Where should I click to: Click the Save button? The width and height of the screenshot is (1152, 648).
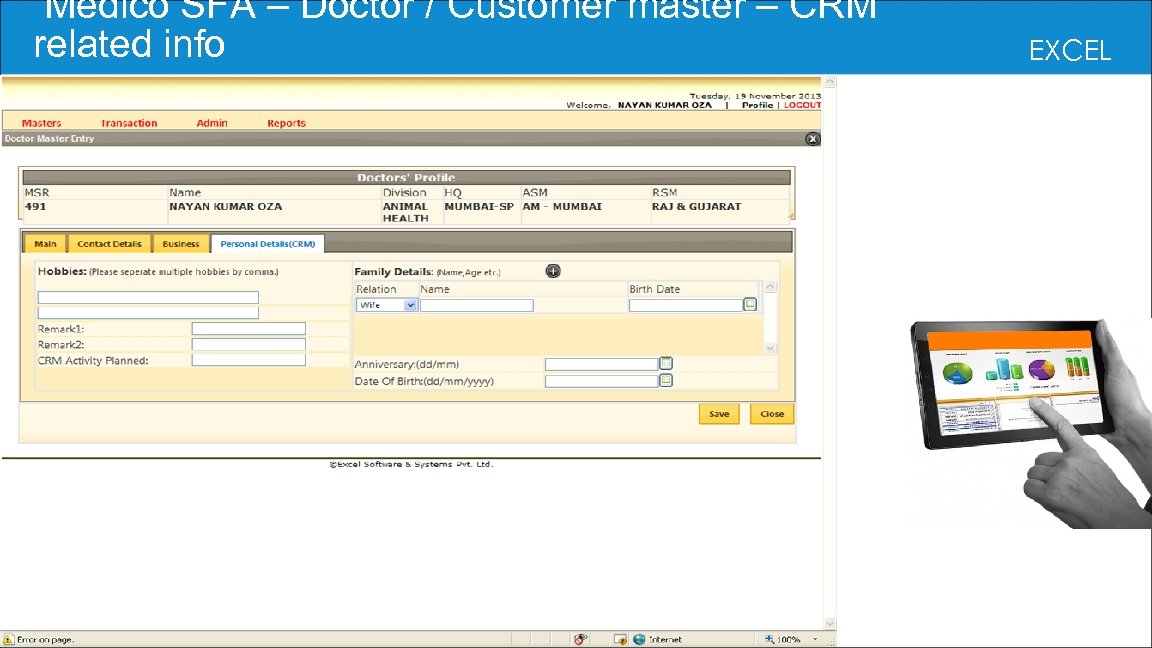[x=719, y=413]
